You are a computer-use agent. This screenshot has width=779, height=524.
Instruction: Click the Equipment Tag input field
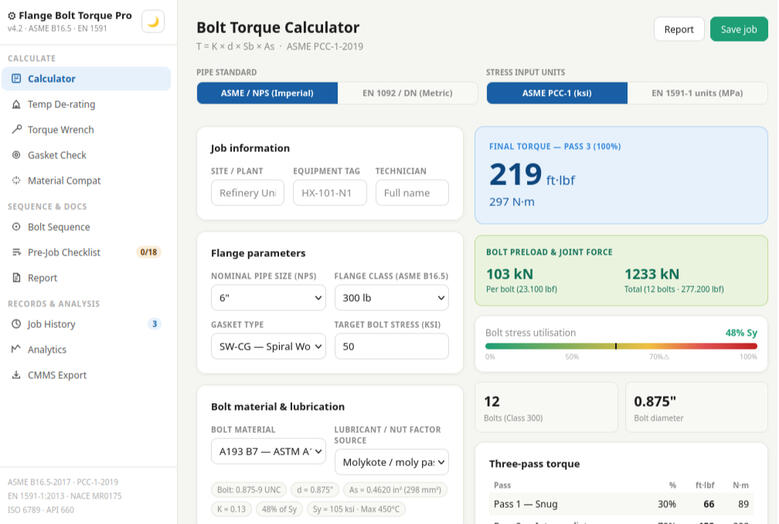click(330, 193)
